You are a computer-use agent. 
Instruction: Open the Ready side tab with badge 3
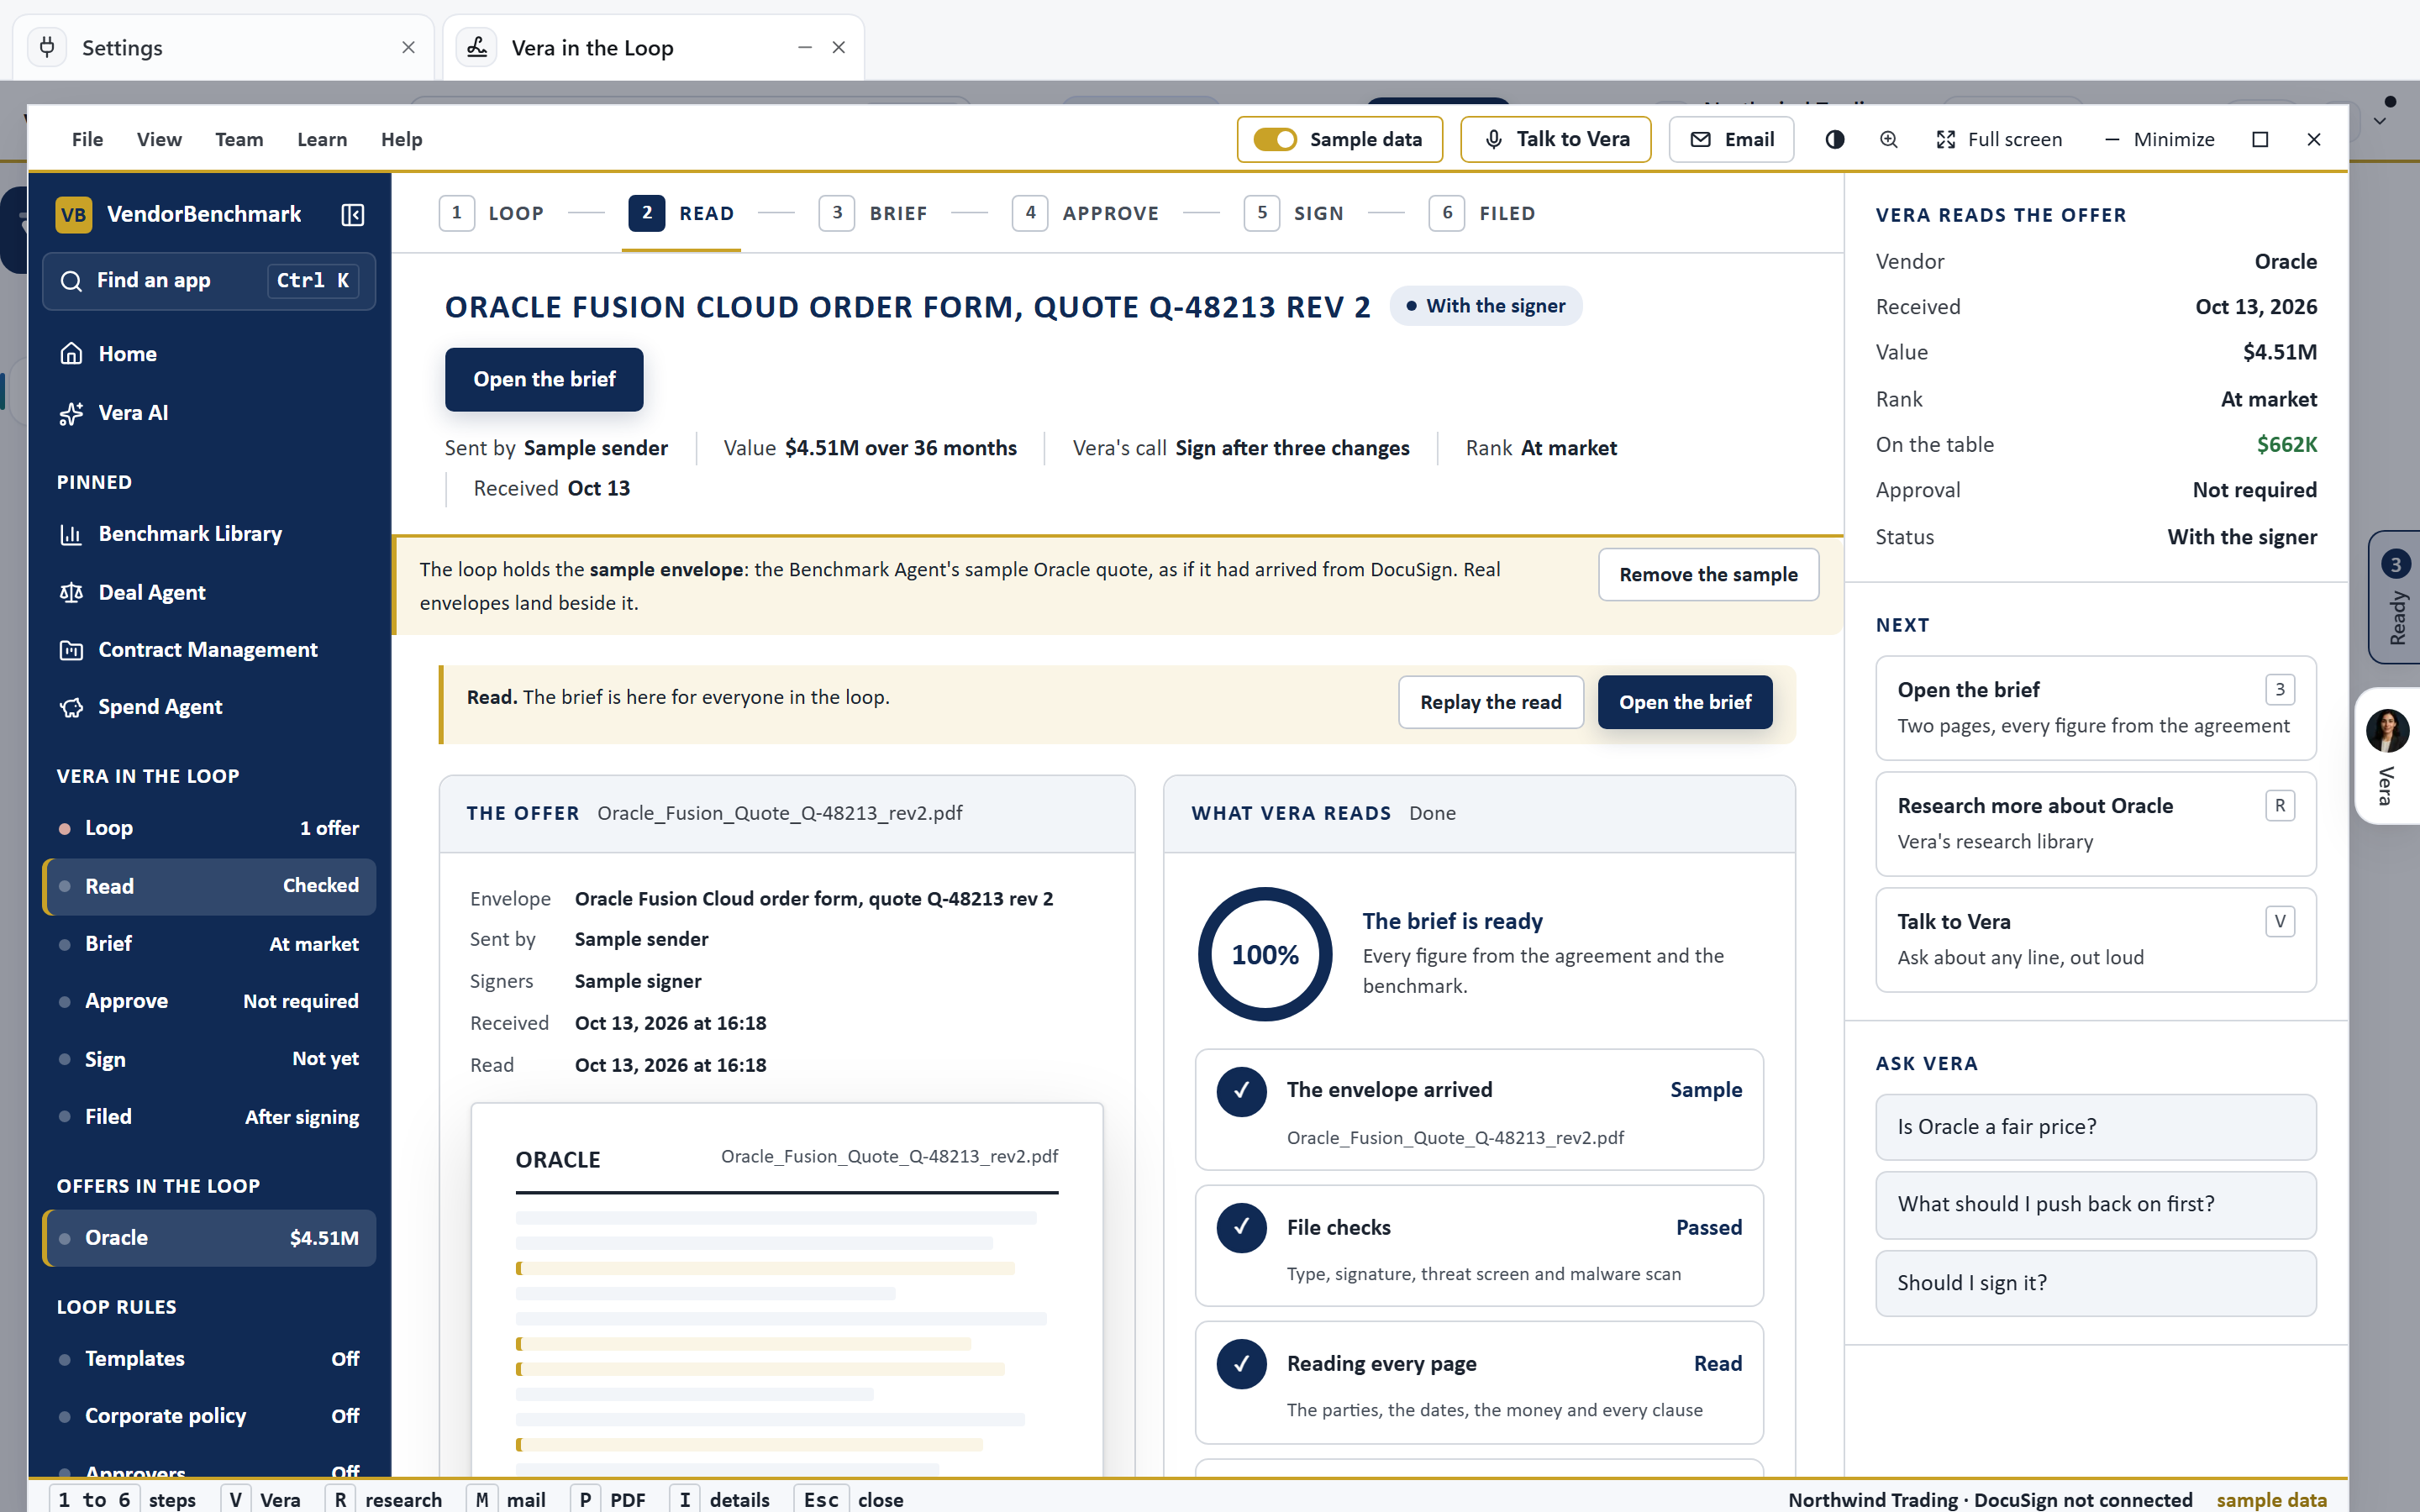tap(2395, 597)
